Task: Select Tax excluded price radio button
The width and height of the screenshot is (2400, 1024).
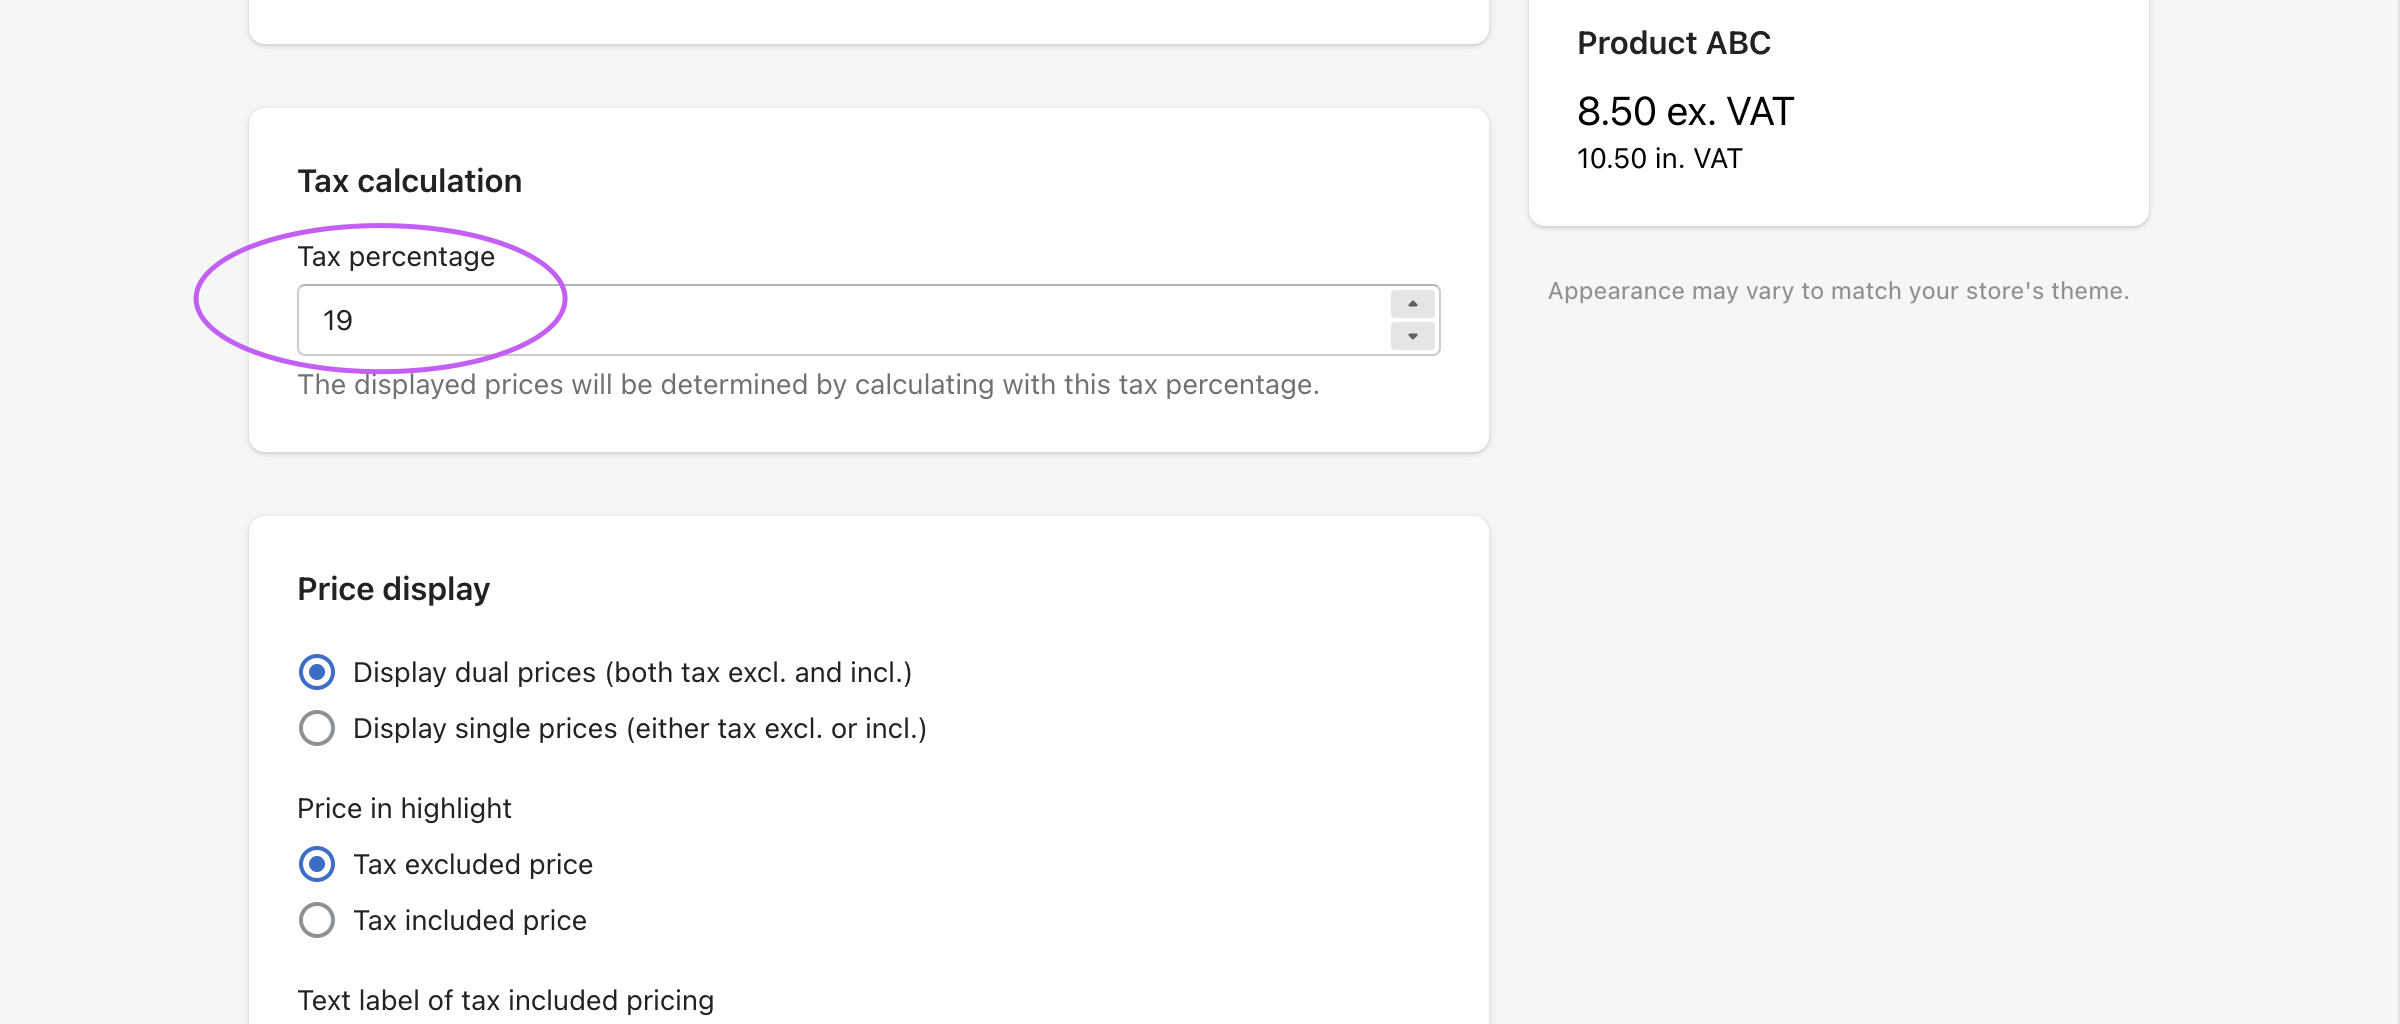Action: point(317,864)
